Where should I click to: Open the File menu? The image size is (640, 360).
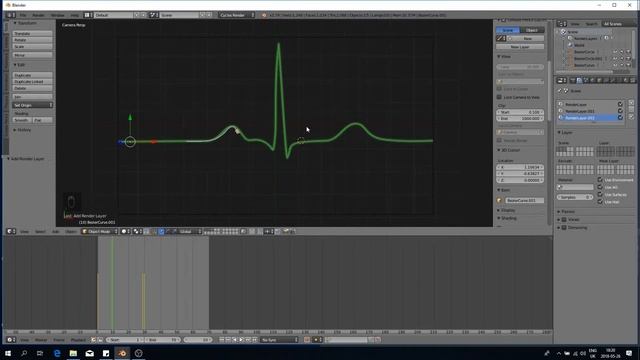(x=23, y=15)
